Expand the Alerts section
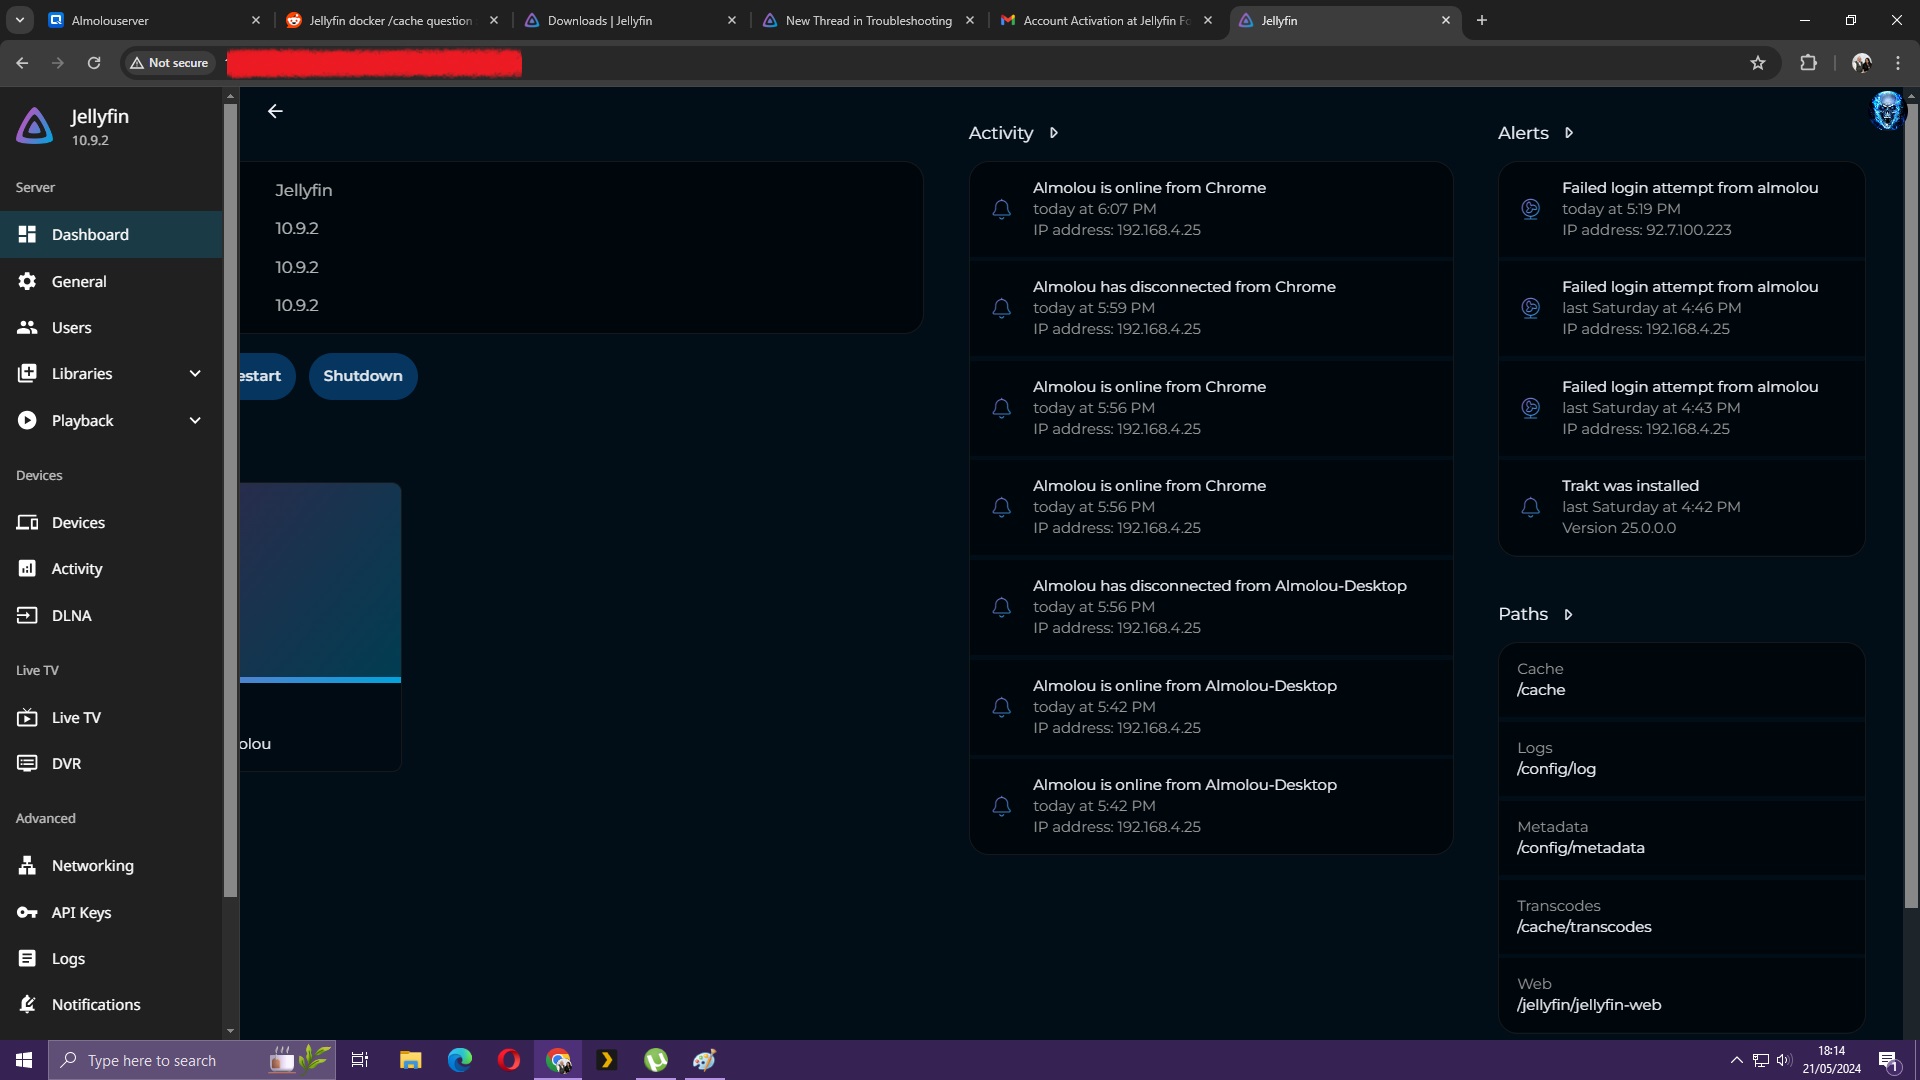 click(x=1569, y=133)
